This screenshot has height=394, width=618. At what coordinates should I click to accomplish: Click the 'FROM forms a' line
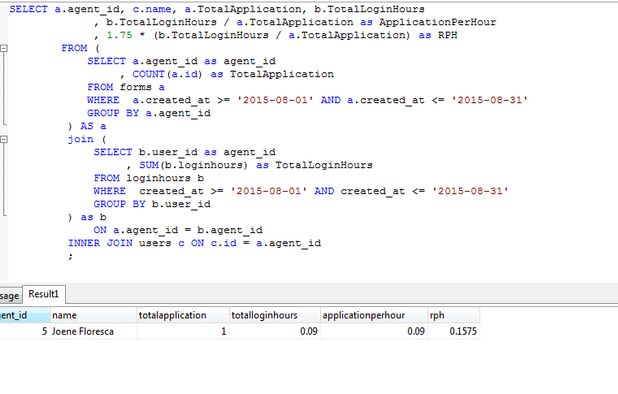(x=126, y=87)
